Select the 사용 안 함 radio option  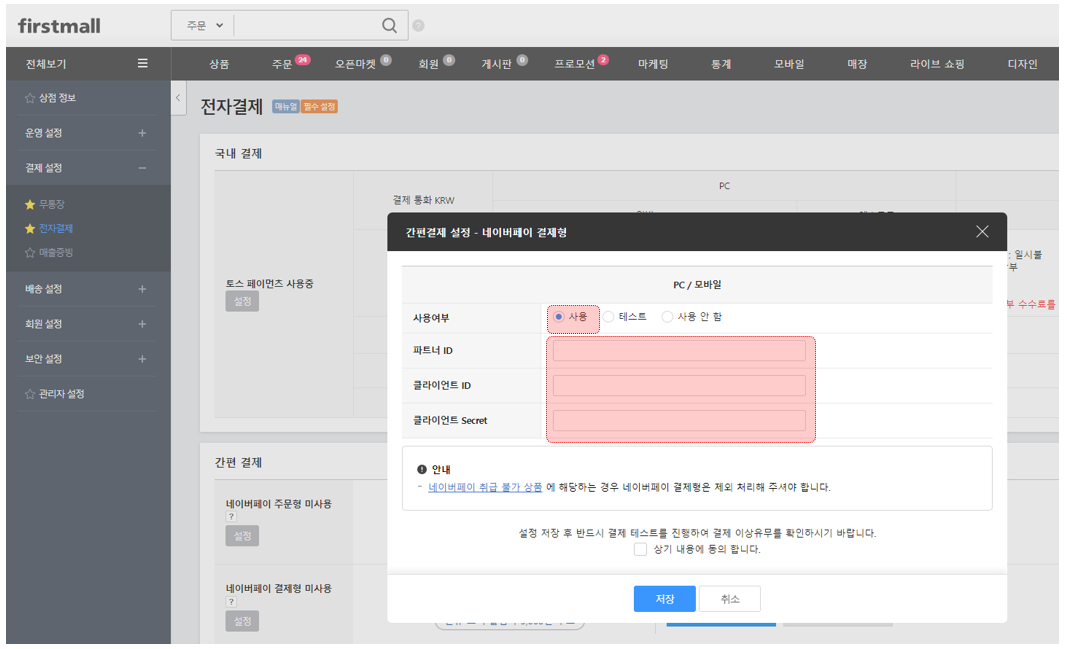[x=668, y=317]
